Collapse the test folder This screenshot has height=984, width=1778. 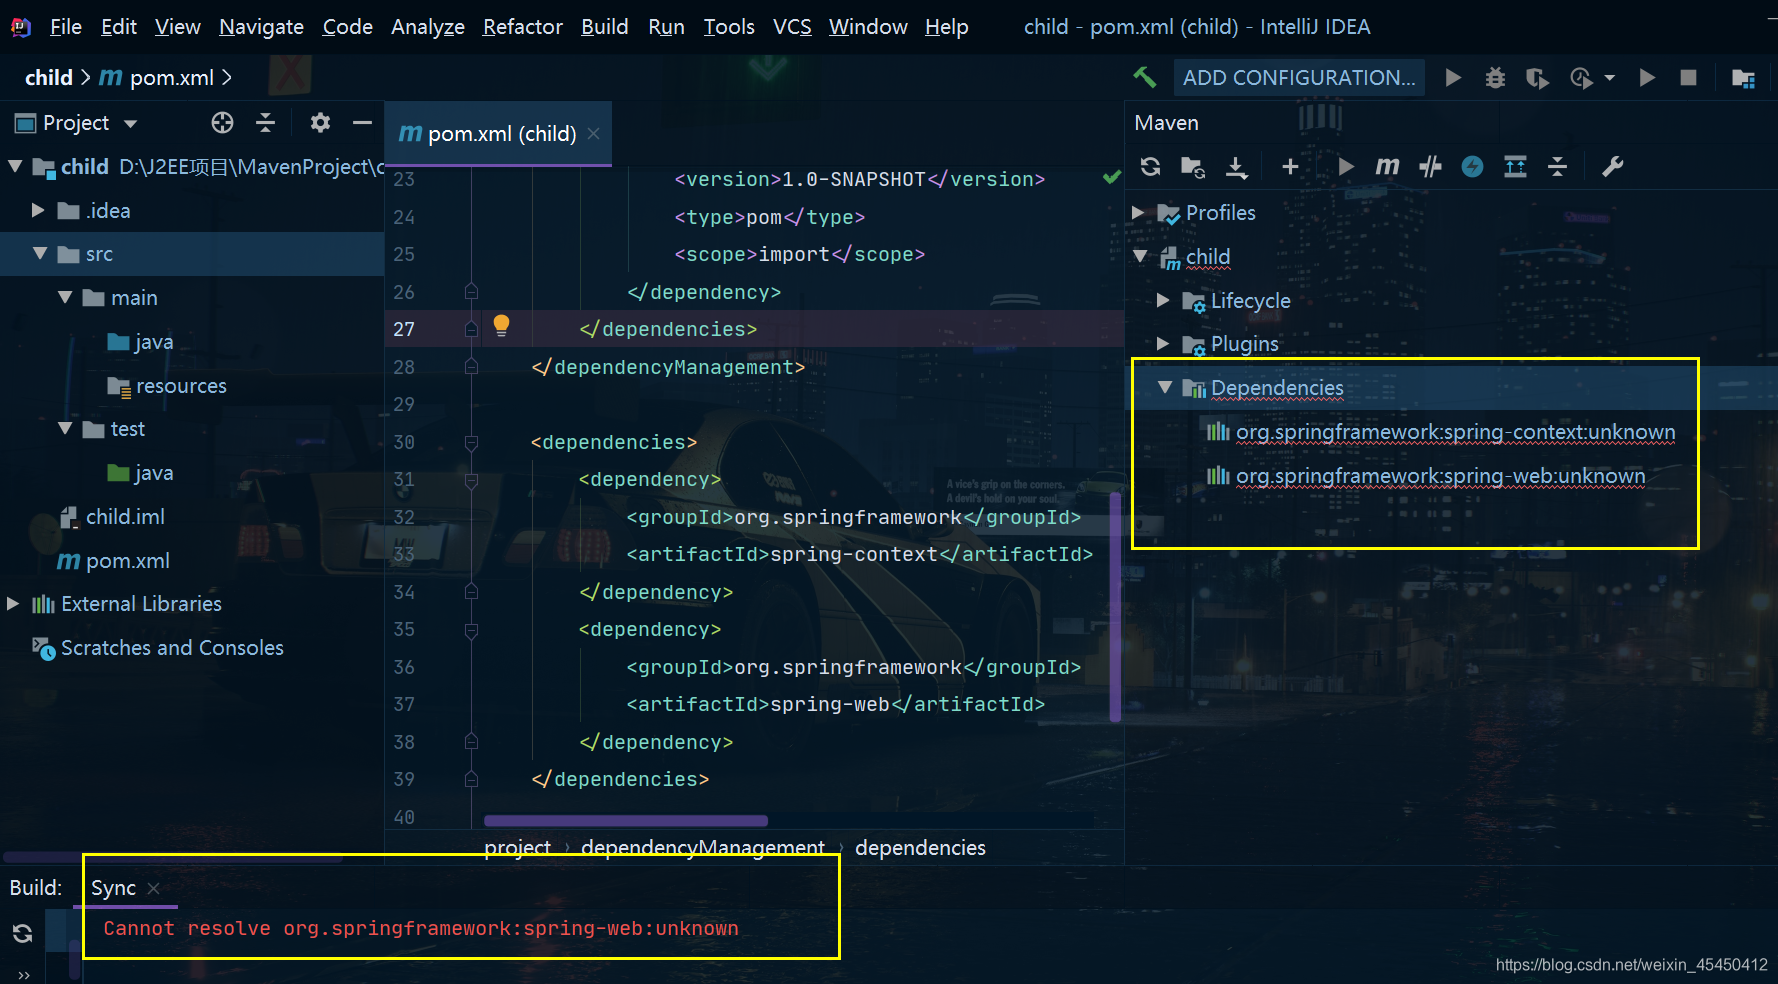[x=65, y=428]
